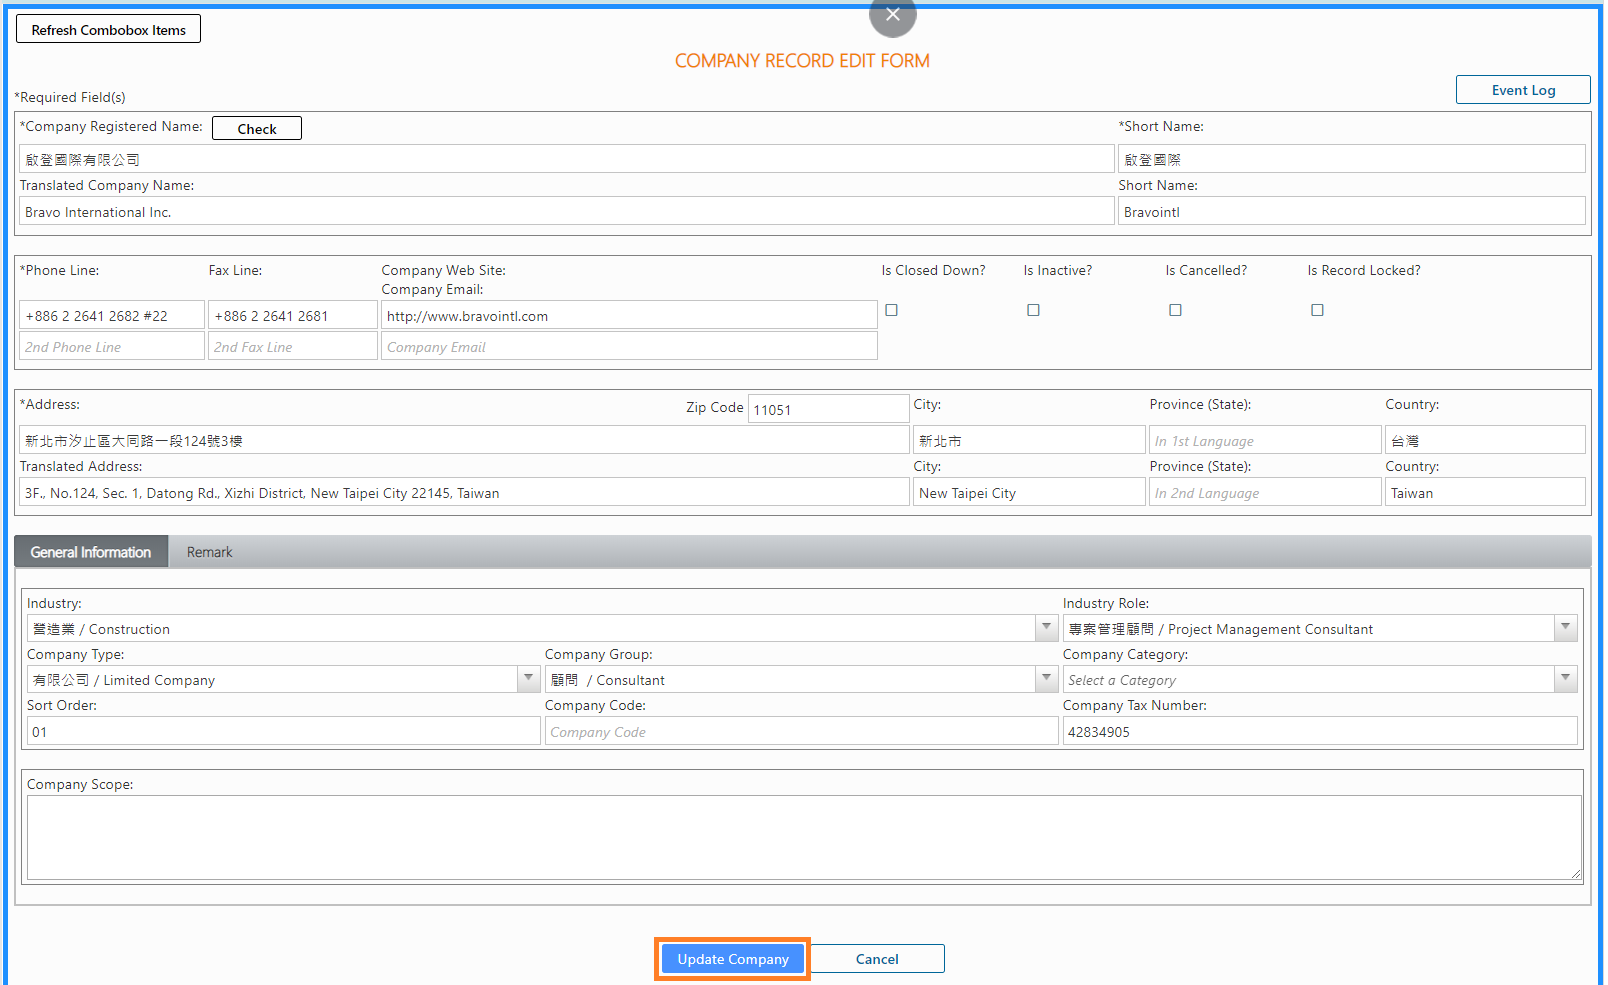
Task: Expand the Industry dropdown arrow
Action: 1046,628
